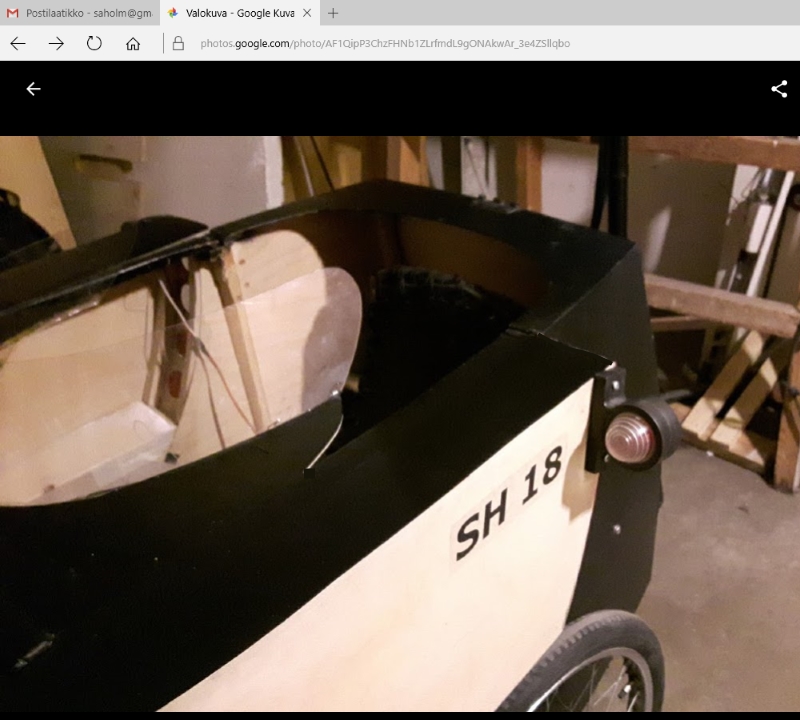Image resolution: width=800 pixels, height=720 pixels.
Task: Share this photo
Action: 779,89
